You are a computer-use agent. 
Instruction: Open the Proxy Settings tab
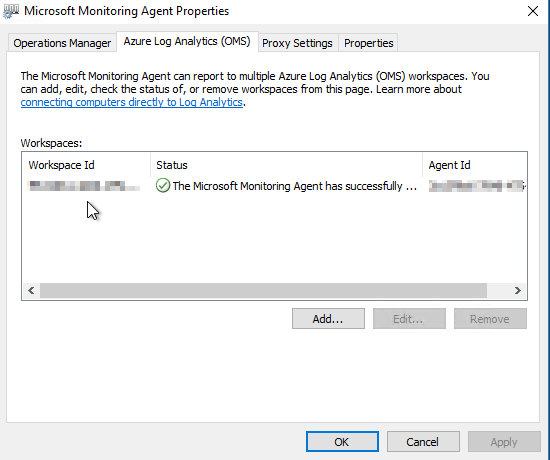tap(297, 43)
